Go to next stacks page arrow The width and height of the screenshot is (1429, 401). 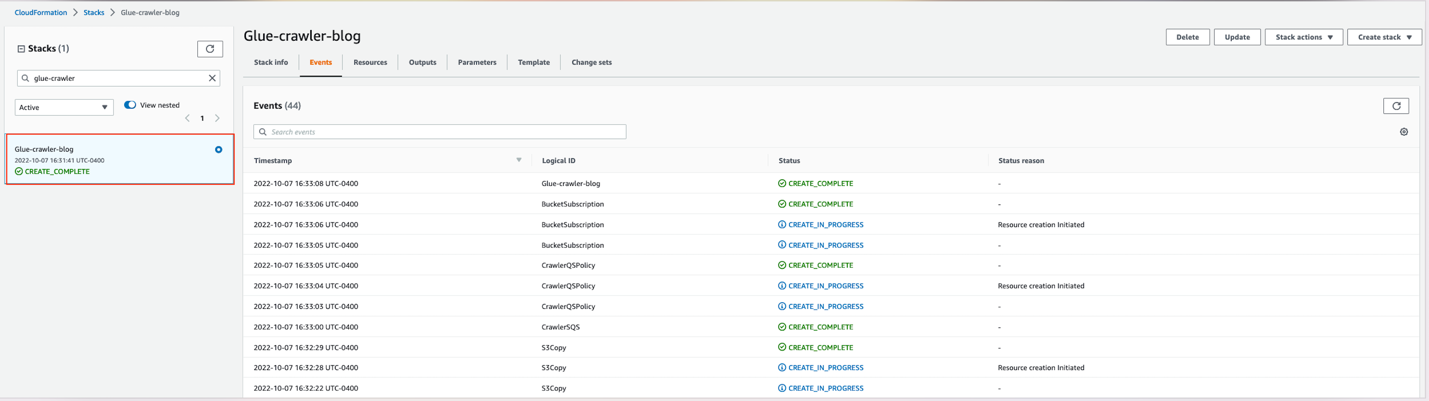(217, 119)
